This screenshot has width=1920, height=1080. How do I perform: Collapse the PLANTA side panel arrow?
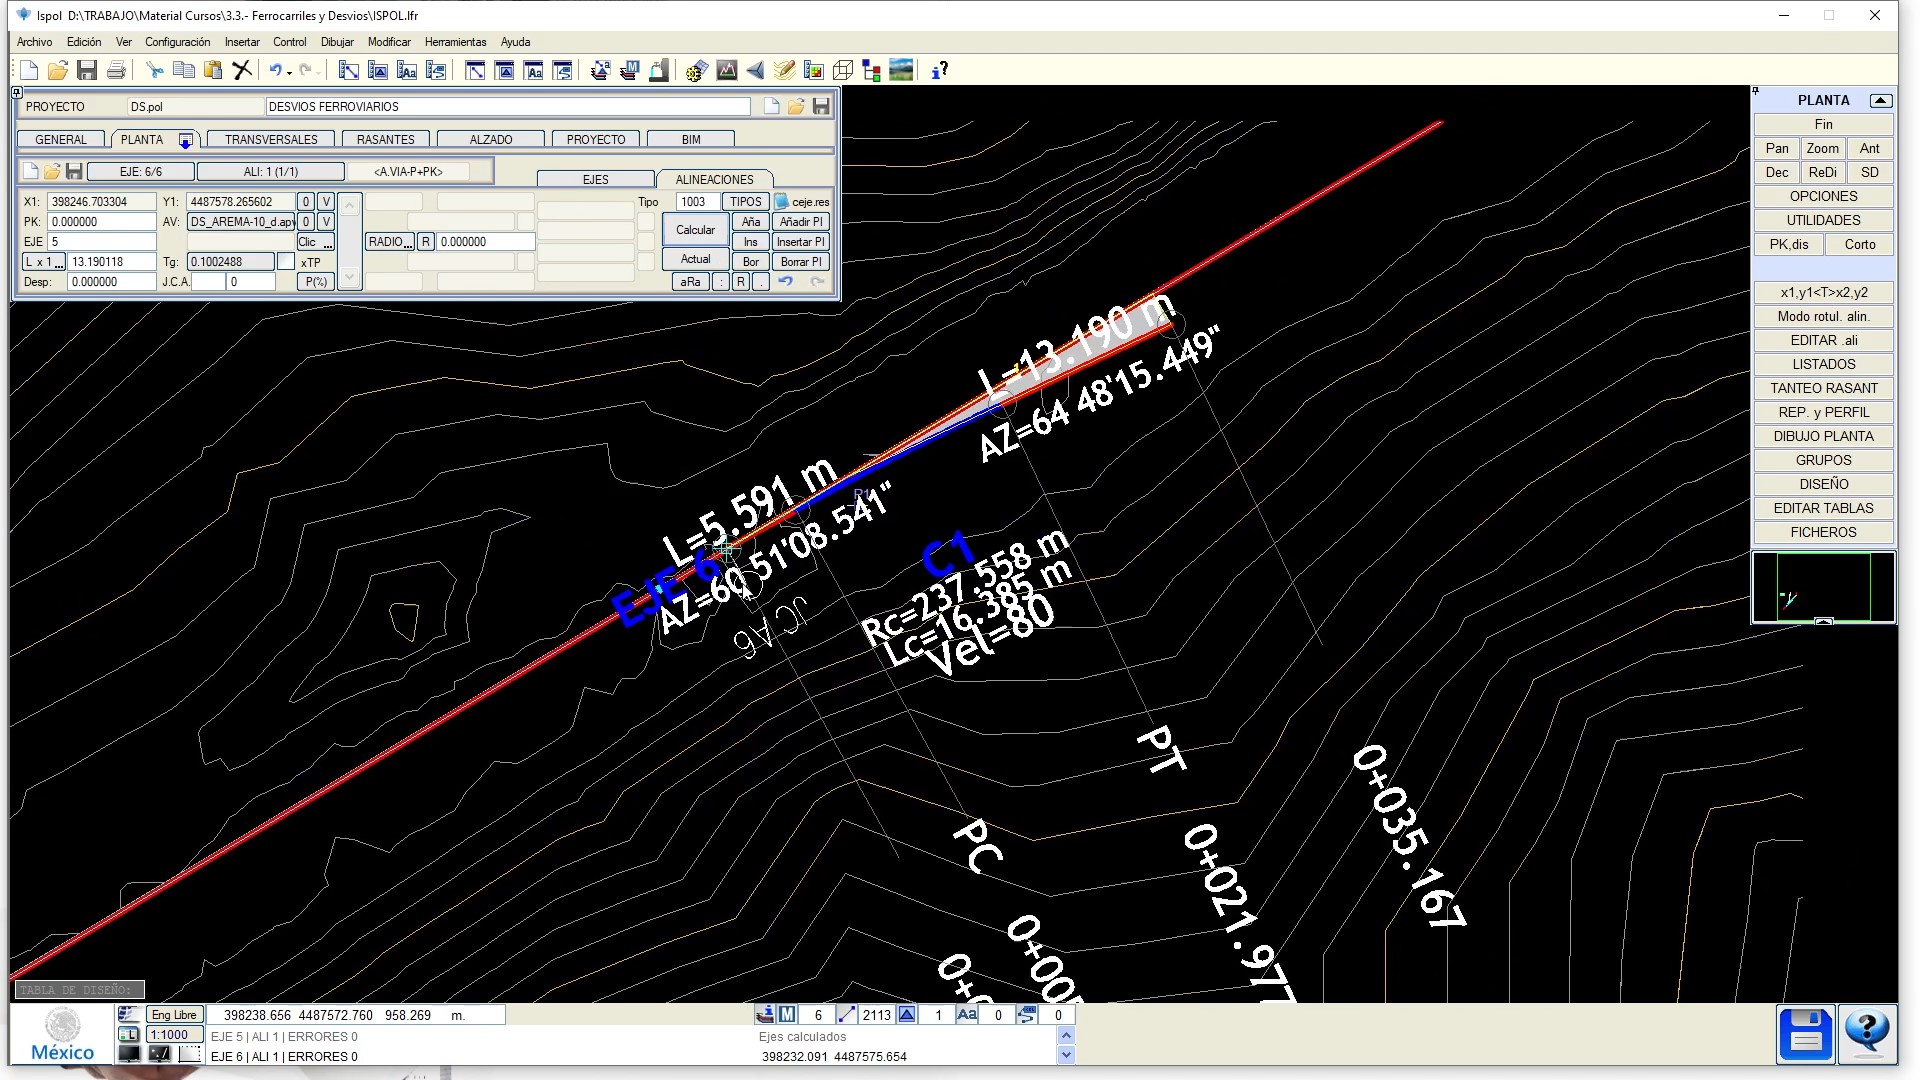click(1880, 101)
